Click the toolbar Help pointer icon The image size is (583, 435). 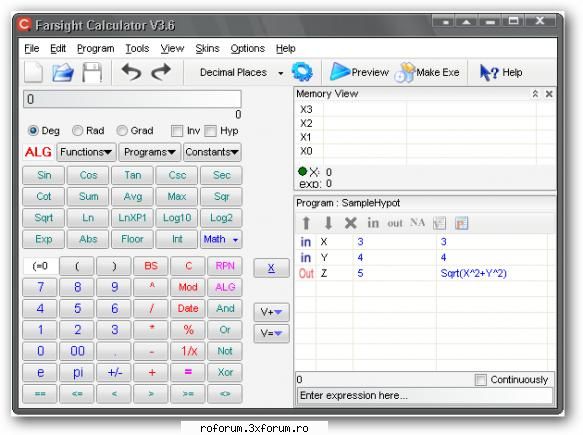click(x=500, y=72)
